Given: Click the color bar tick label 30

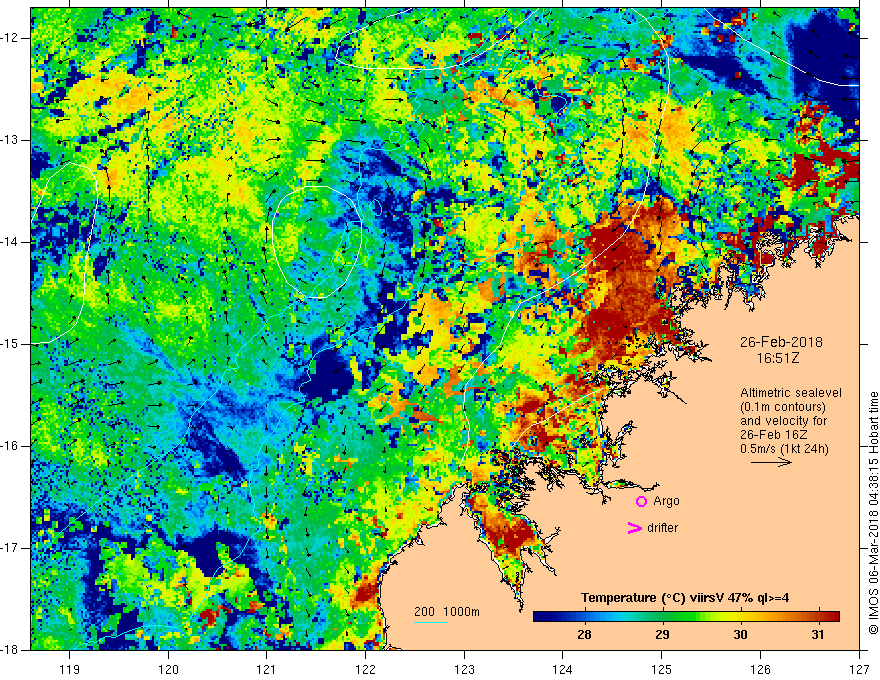Looking at the screenshot, I should click(740, 635).
